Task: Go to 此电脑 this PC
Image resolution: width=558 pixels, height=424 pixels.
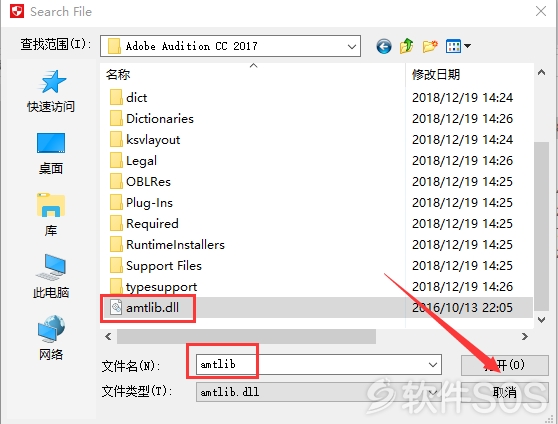Action: click(51, 276)
